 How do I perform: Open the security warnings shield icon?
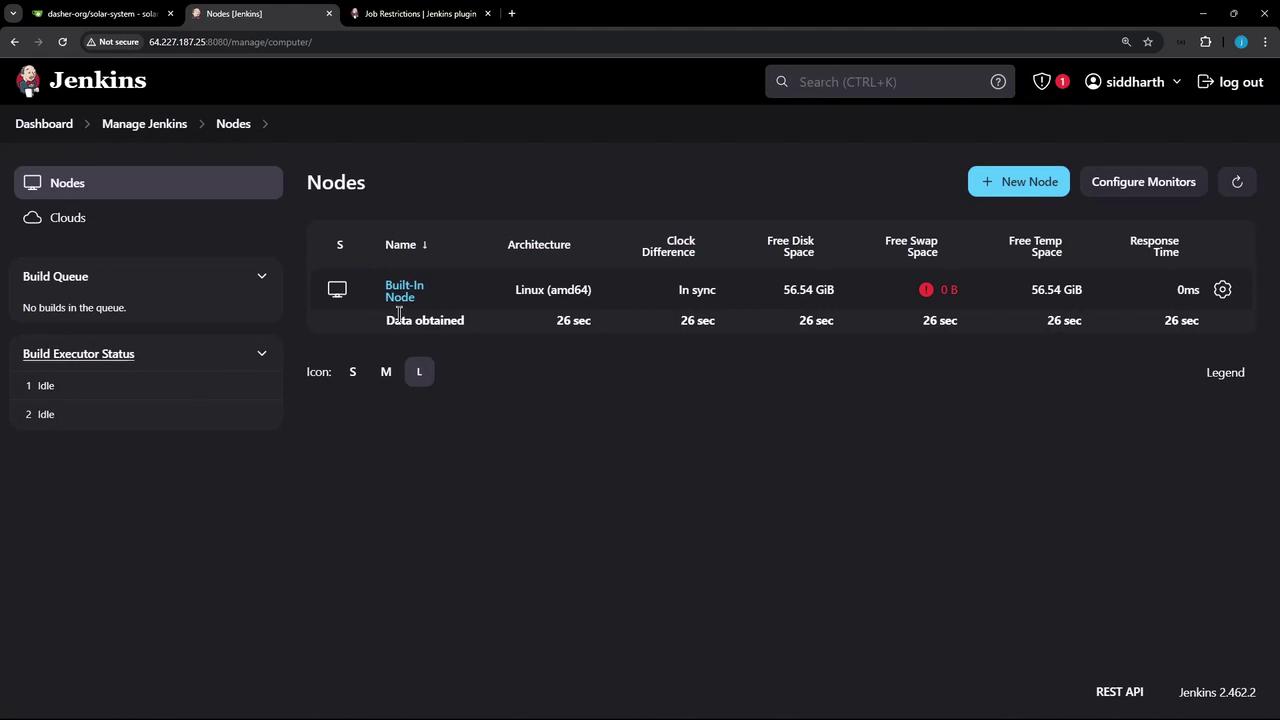pyautogui.click(x=1042, y=82)
